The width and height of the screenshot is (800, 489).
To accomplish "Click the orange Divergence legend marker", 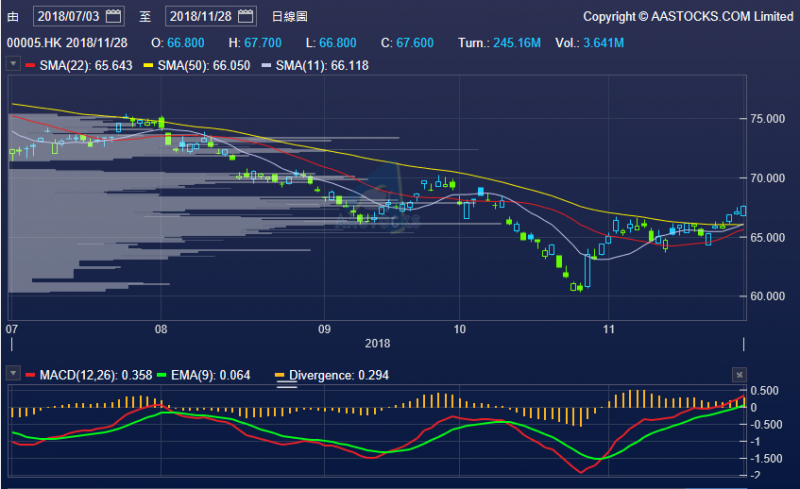I will [x=281, y=375].
